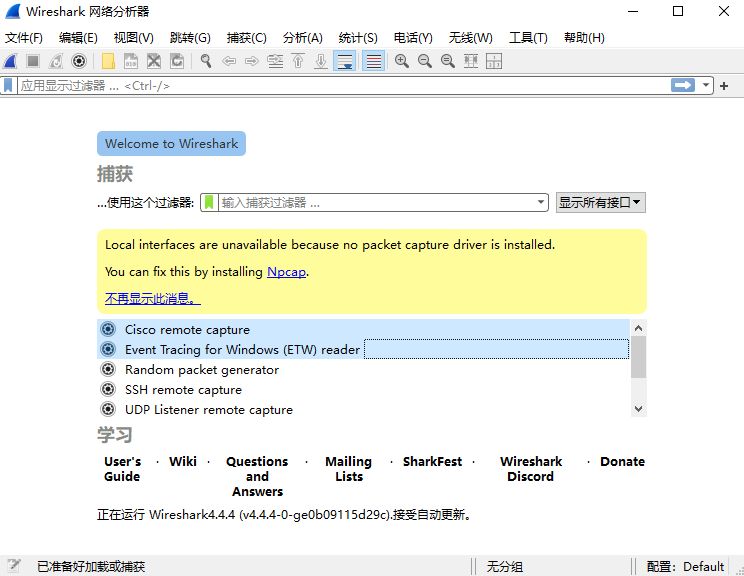This screenshot has width=744, height=576.
Task: Click the capture filter green bookmark icon
Action: 209,202
